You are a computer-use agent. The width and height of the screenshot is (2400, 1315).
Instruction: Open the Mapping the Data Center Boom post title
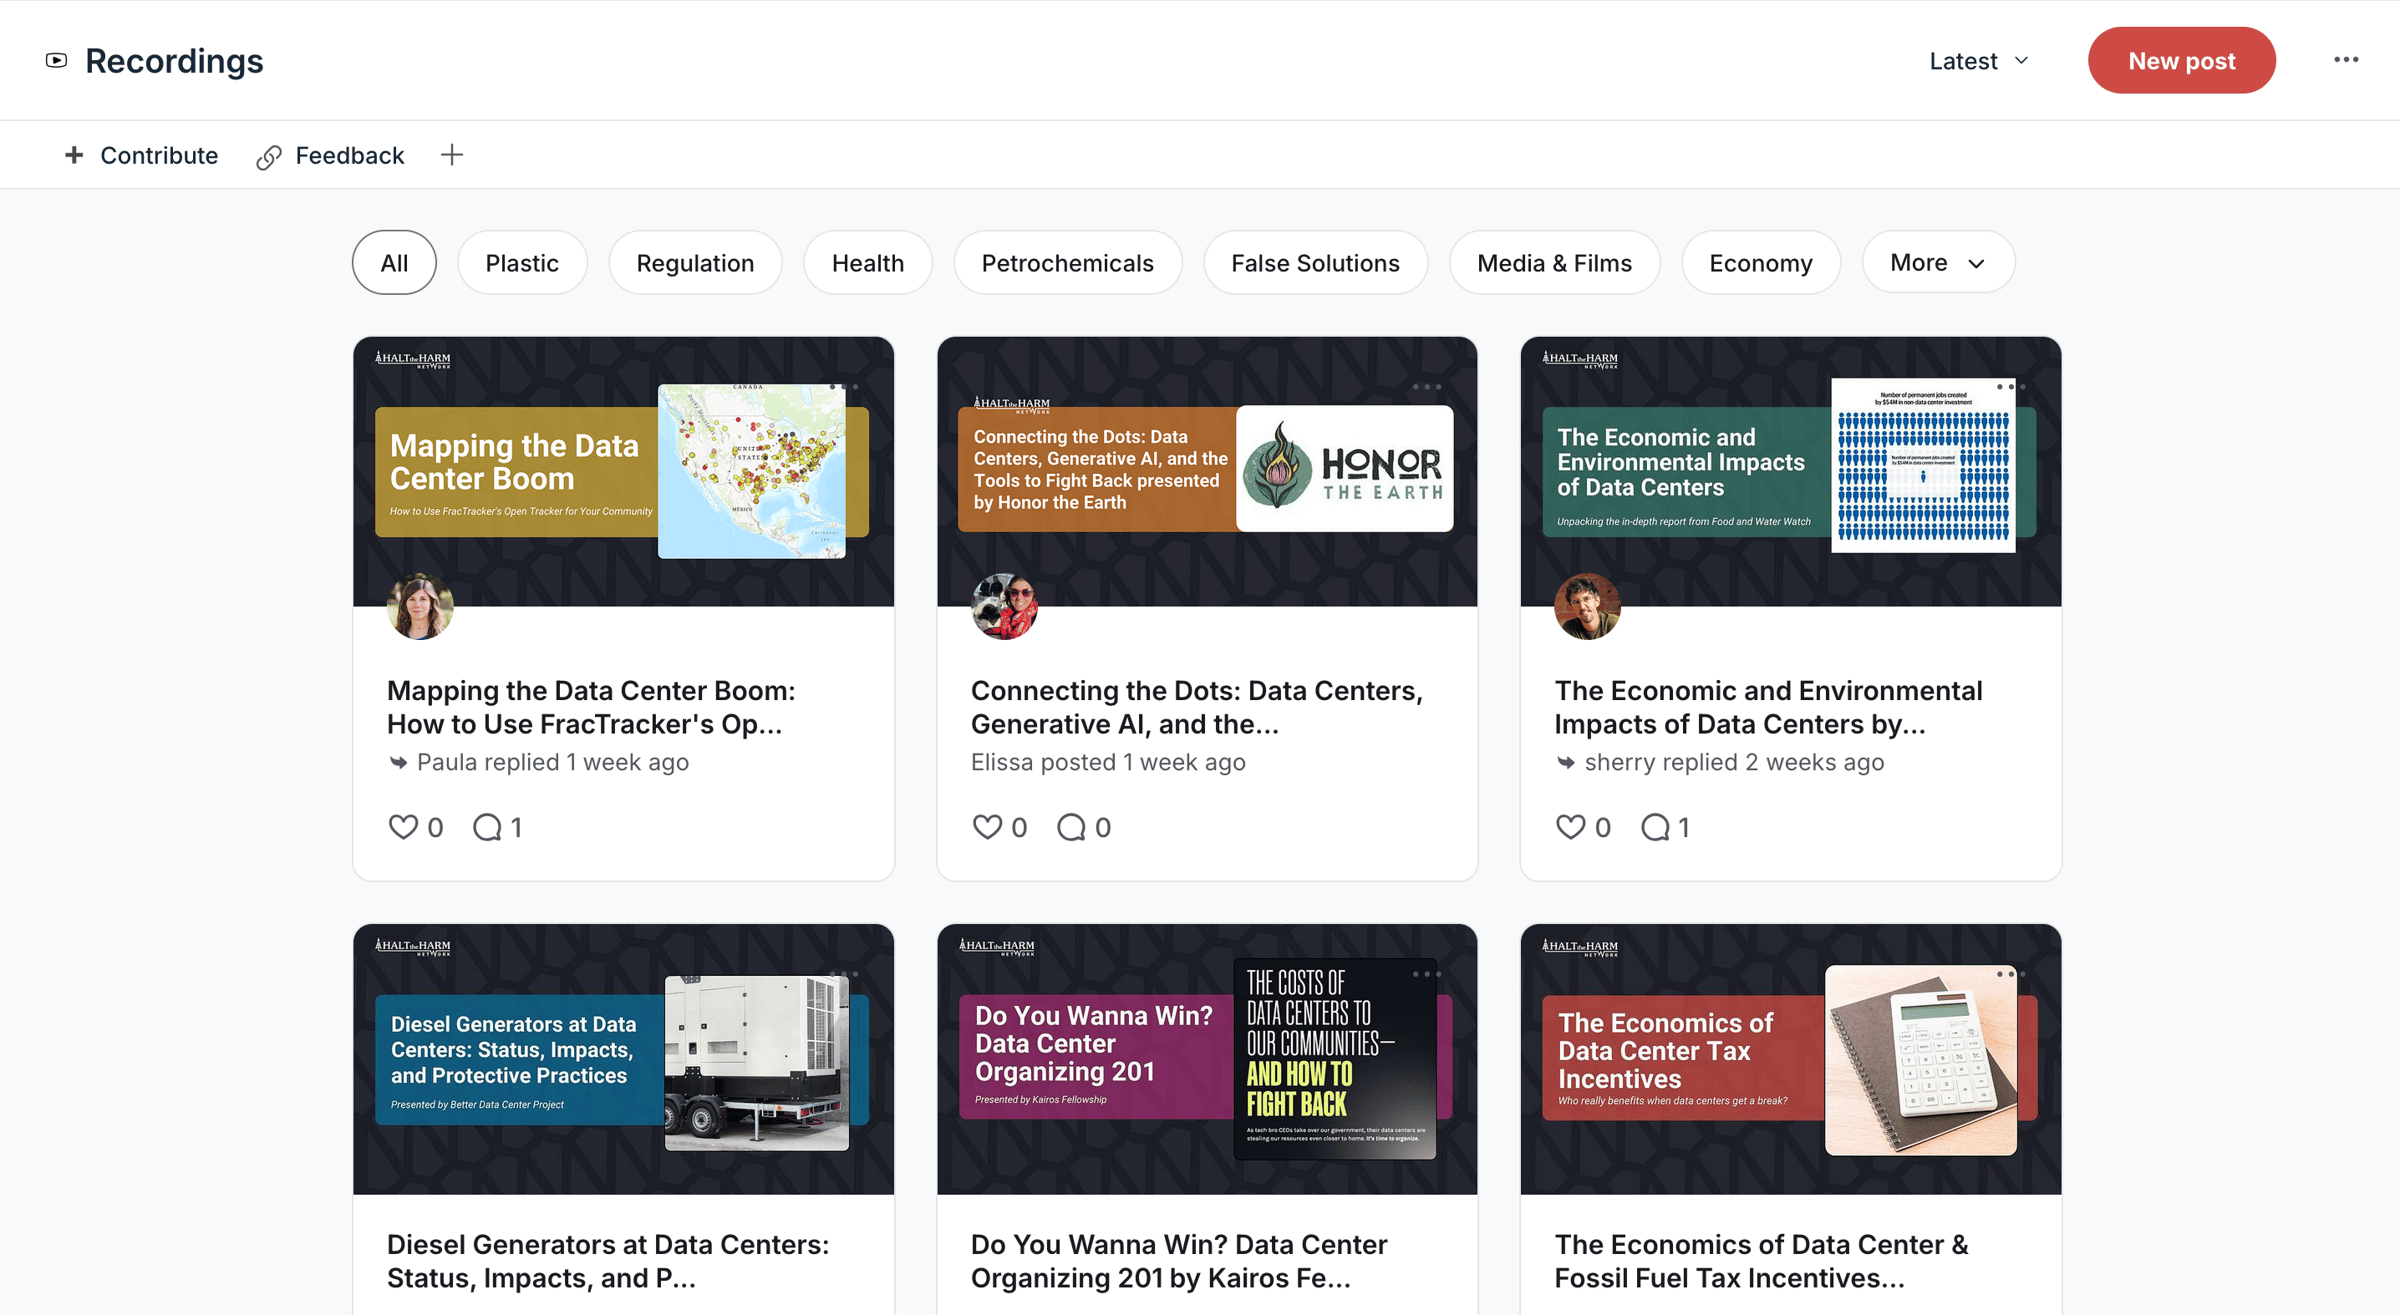pyautogui.click(x=591, y=707)
